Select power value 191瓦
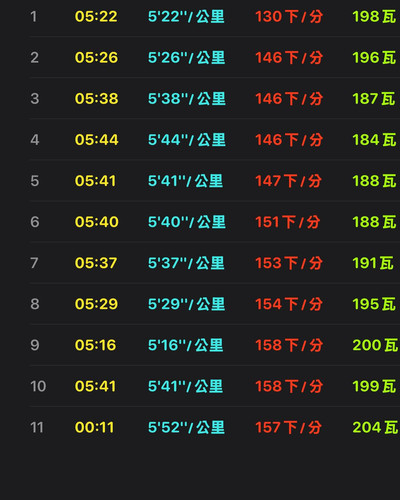This screenshot has height=500, width=400. coord(373,263)
